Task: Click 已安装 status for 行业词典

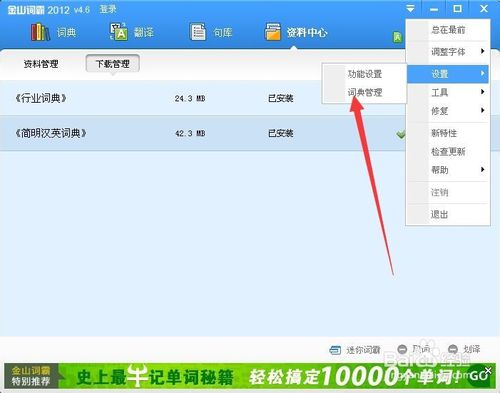Action: [x=280, y=98]
